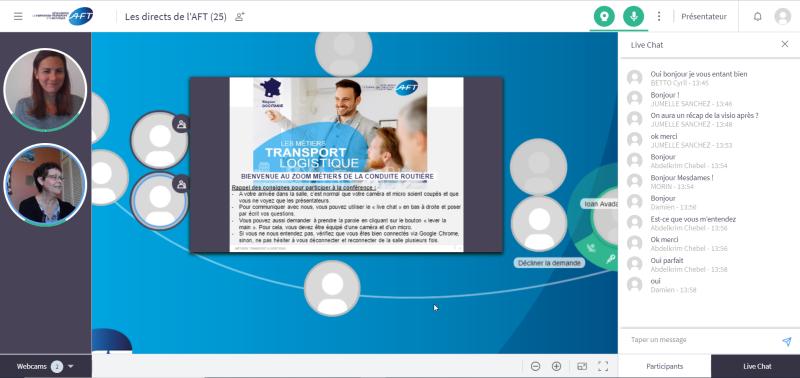The image size is (800, 378).
Task: Switch to the Participants tab
Action: [x=664, y=366]
